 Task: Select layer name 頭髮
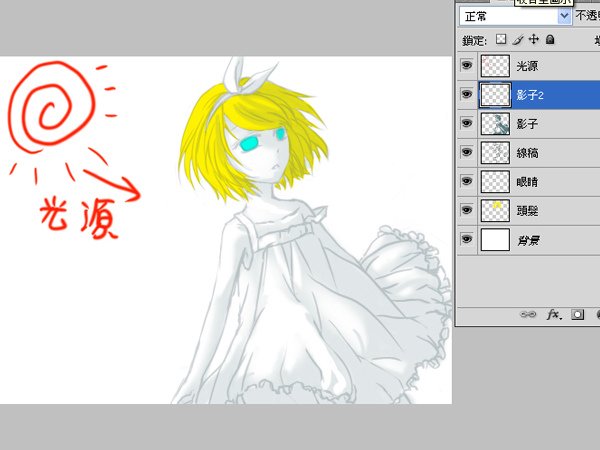coord(527,210)
